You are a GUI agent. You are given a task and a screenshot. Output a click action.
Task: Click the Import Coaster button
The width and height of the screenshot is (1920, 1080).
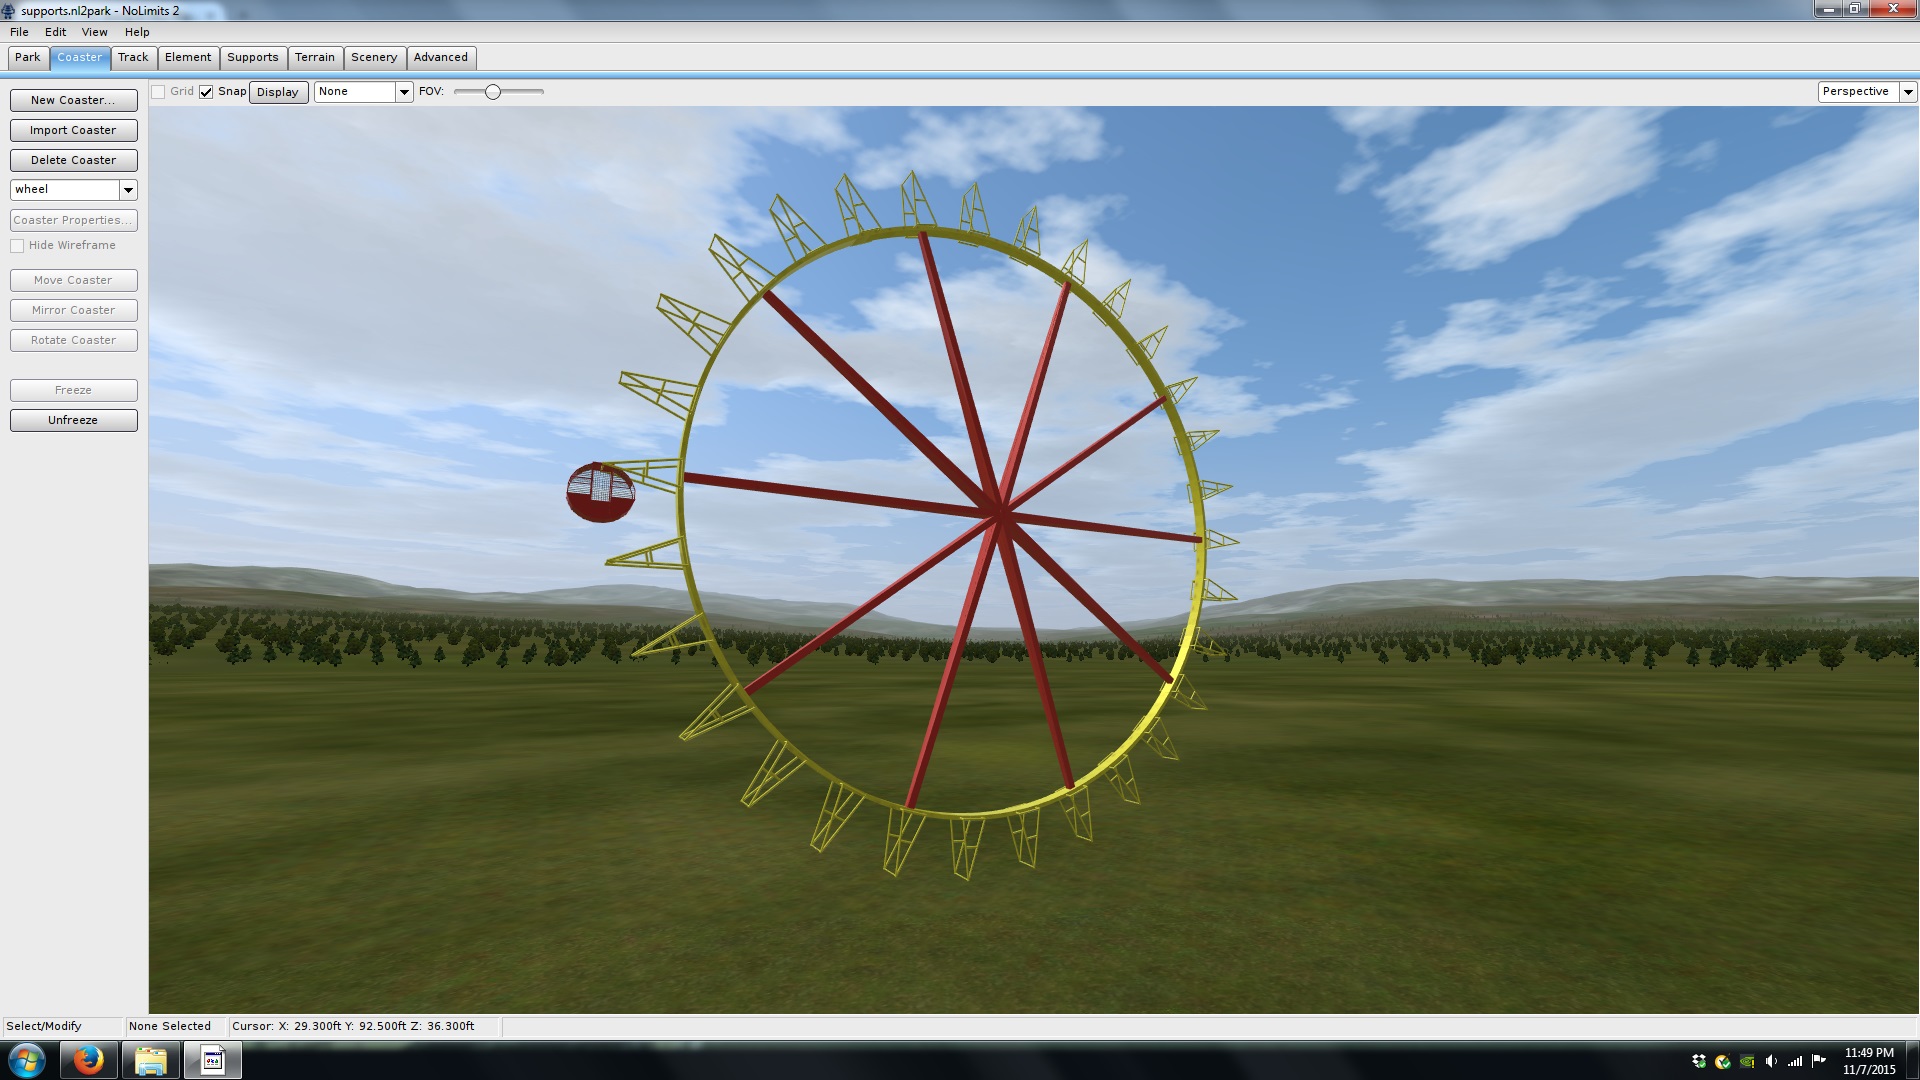[x=73, y=130]
